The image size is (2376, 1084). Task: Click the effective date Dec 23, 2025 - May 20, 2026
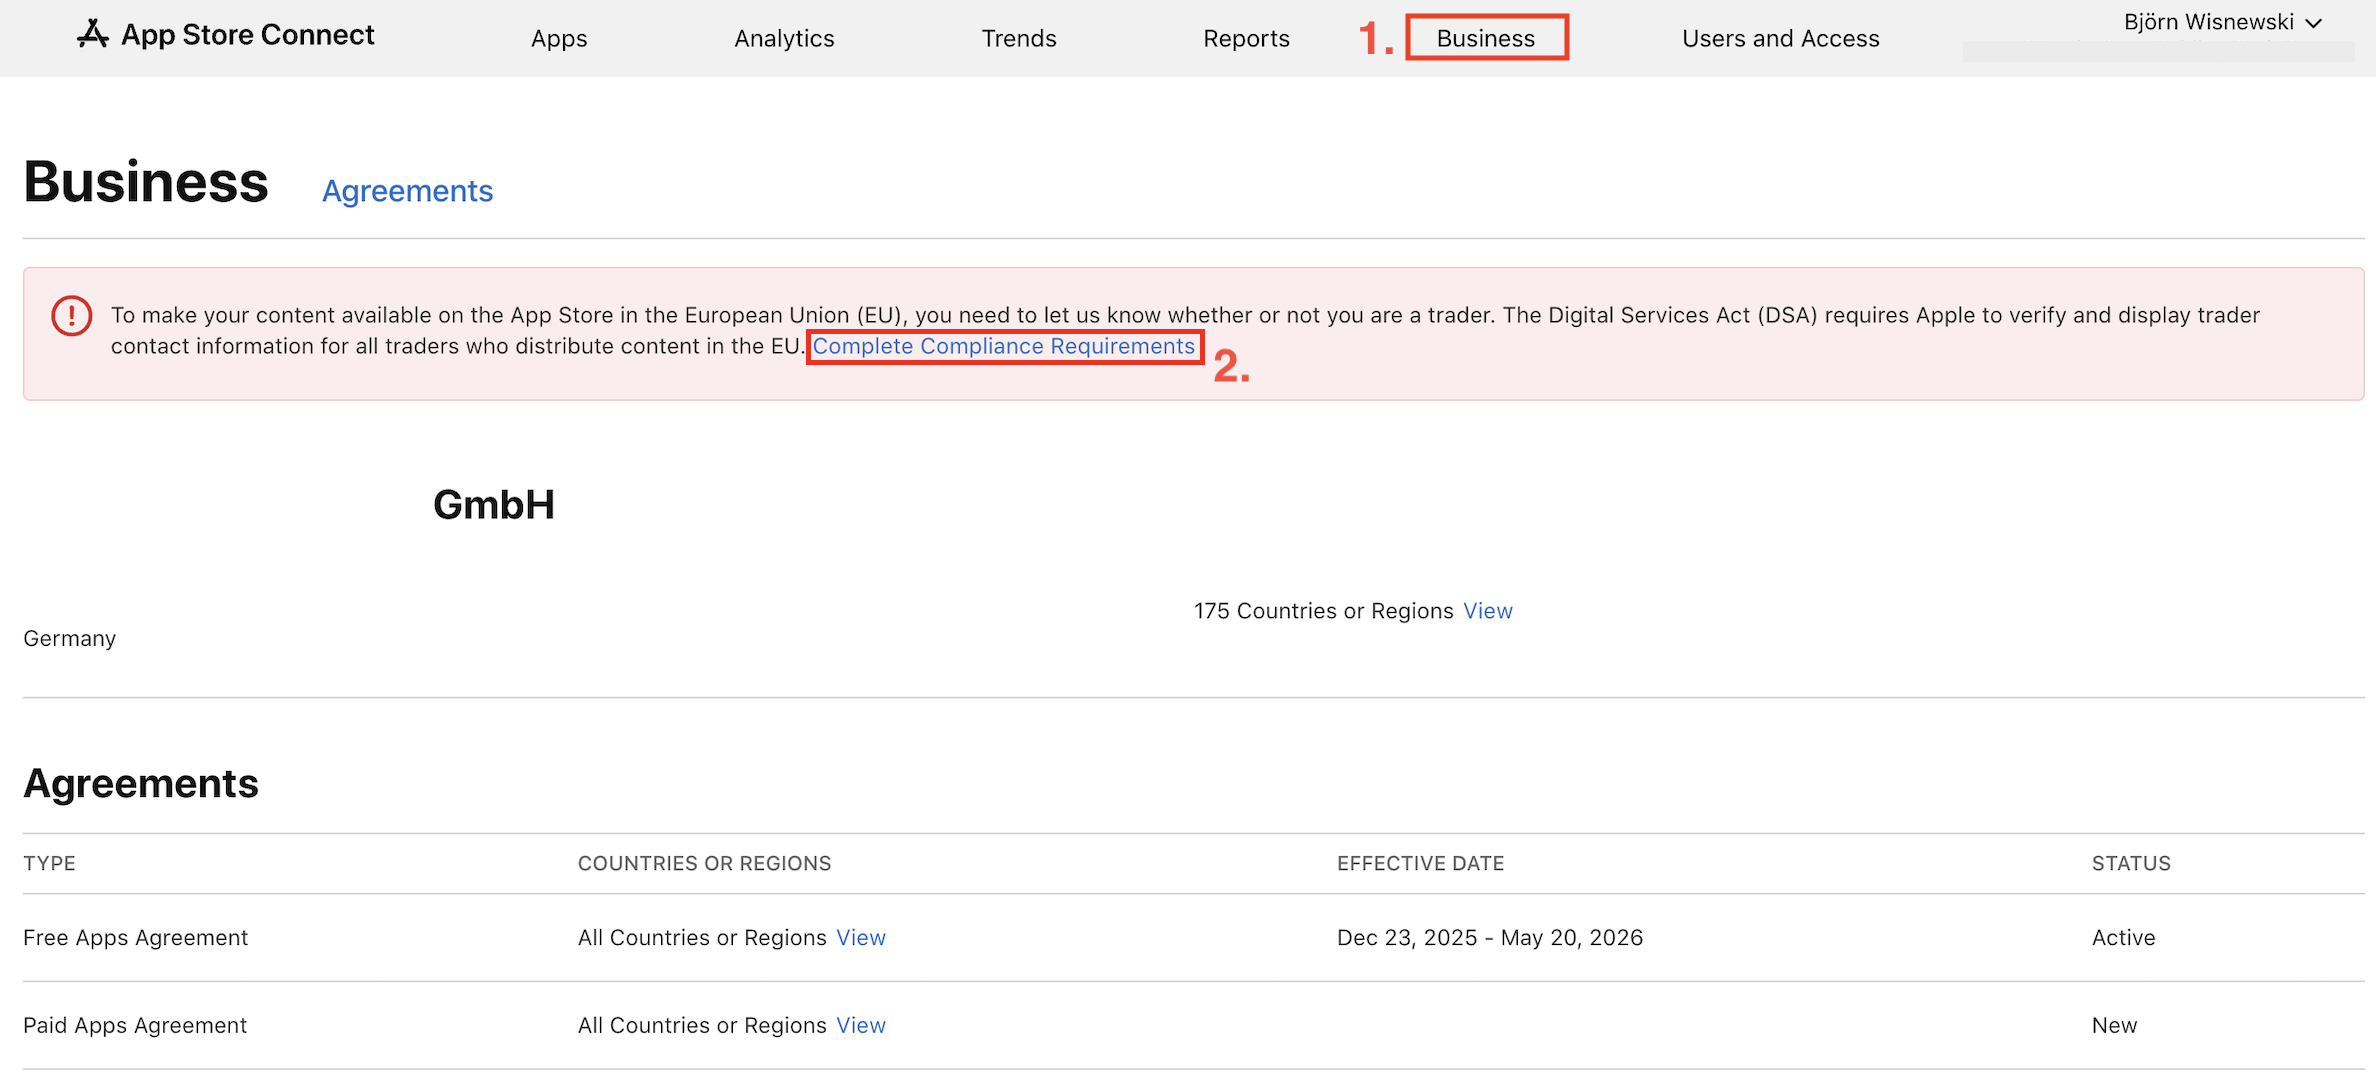coord(1490,938)
